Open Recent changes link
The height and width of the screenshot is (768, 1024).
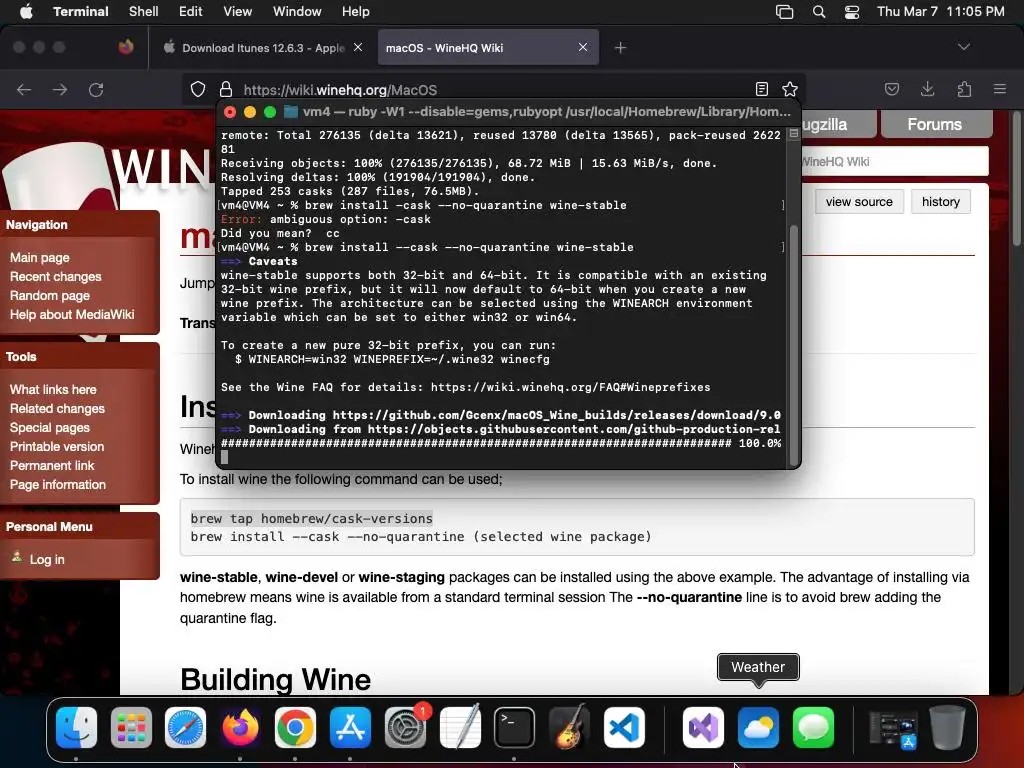pos(56,276)
